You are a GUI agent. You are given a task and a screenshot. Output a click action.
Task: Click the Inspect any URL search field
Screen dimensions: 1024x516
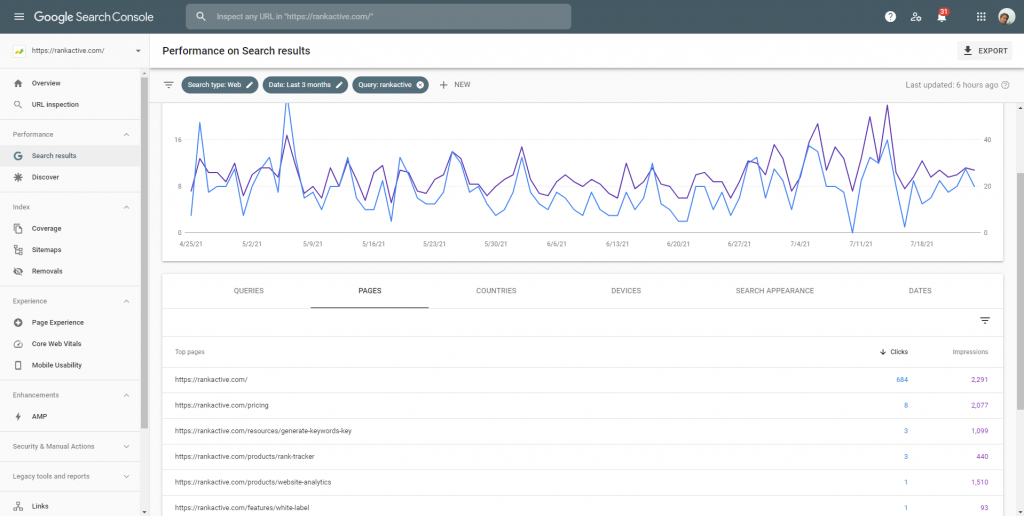coord(378,16)
